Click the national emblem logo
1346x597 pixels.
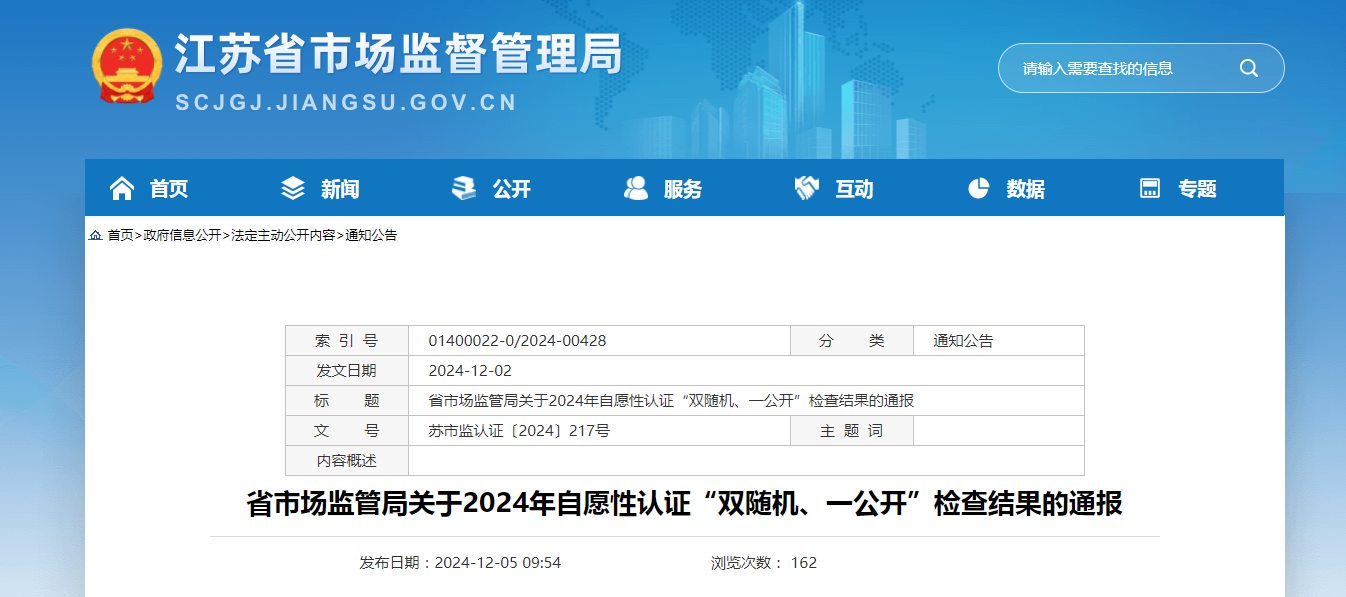point(126,66)
